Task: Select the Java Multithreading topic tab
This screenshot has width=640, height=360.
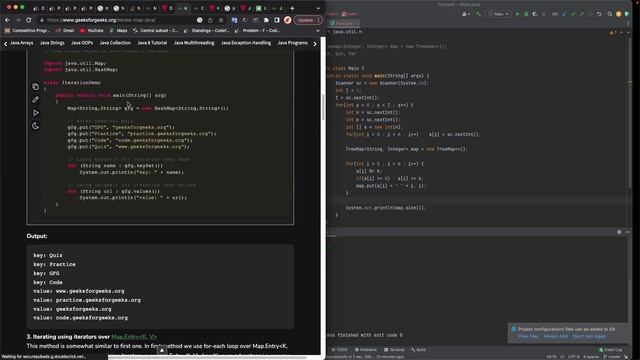Action: point(194,43)
